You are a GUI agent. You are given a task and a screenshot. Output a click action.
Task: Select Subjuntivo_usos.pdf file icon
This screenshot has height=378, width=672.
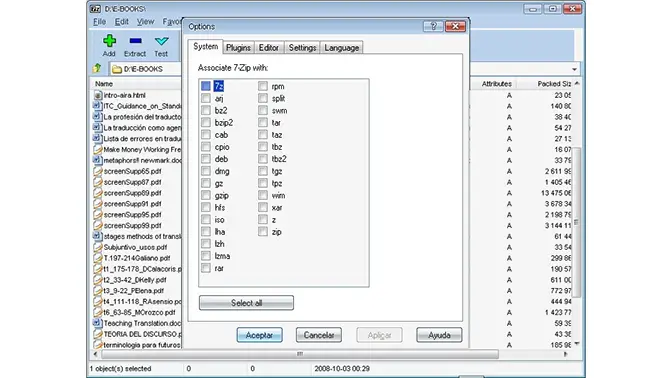click(98, 247)
